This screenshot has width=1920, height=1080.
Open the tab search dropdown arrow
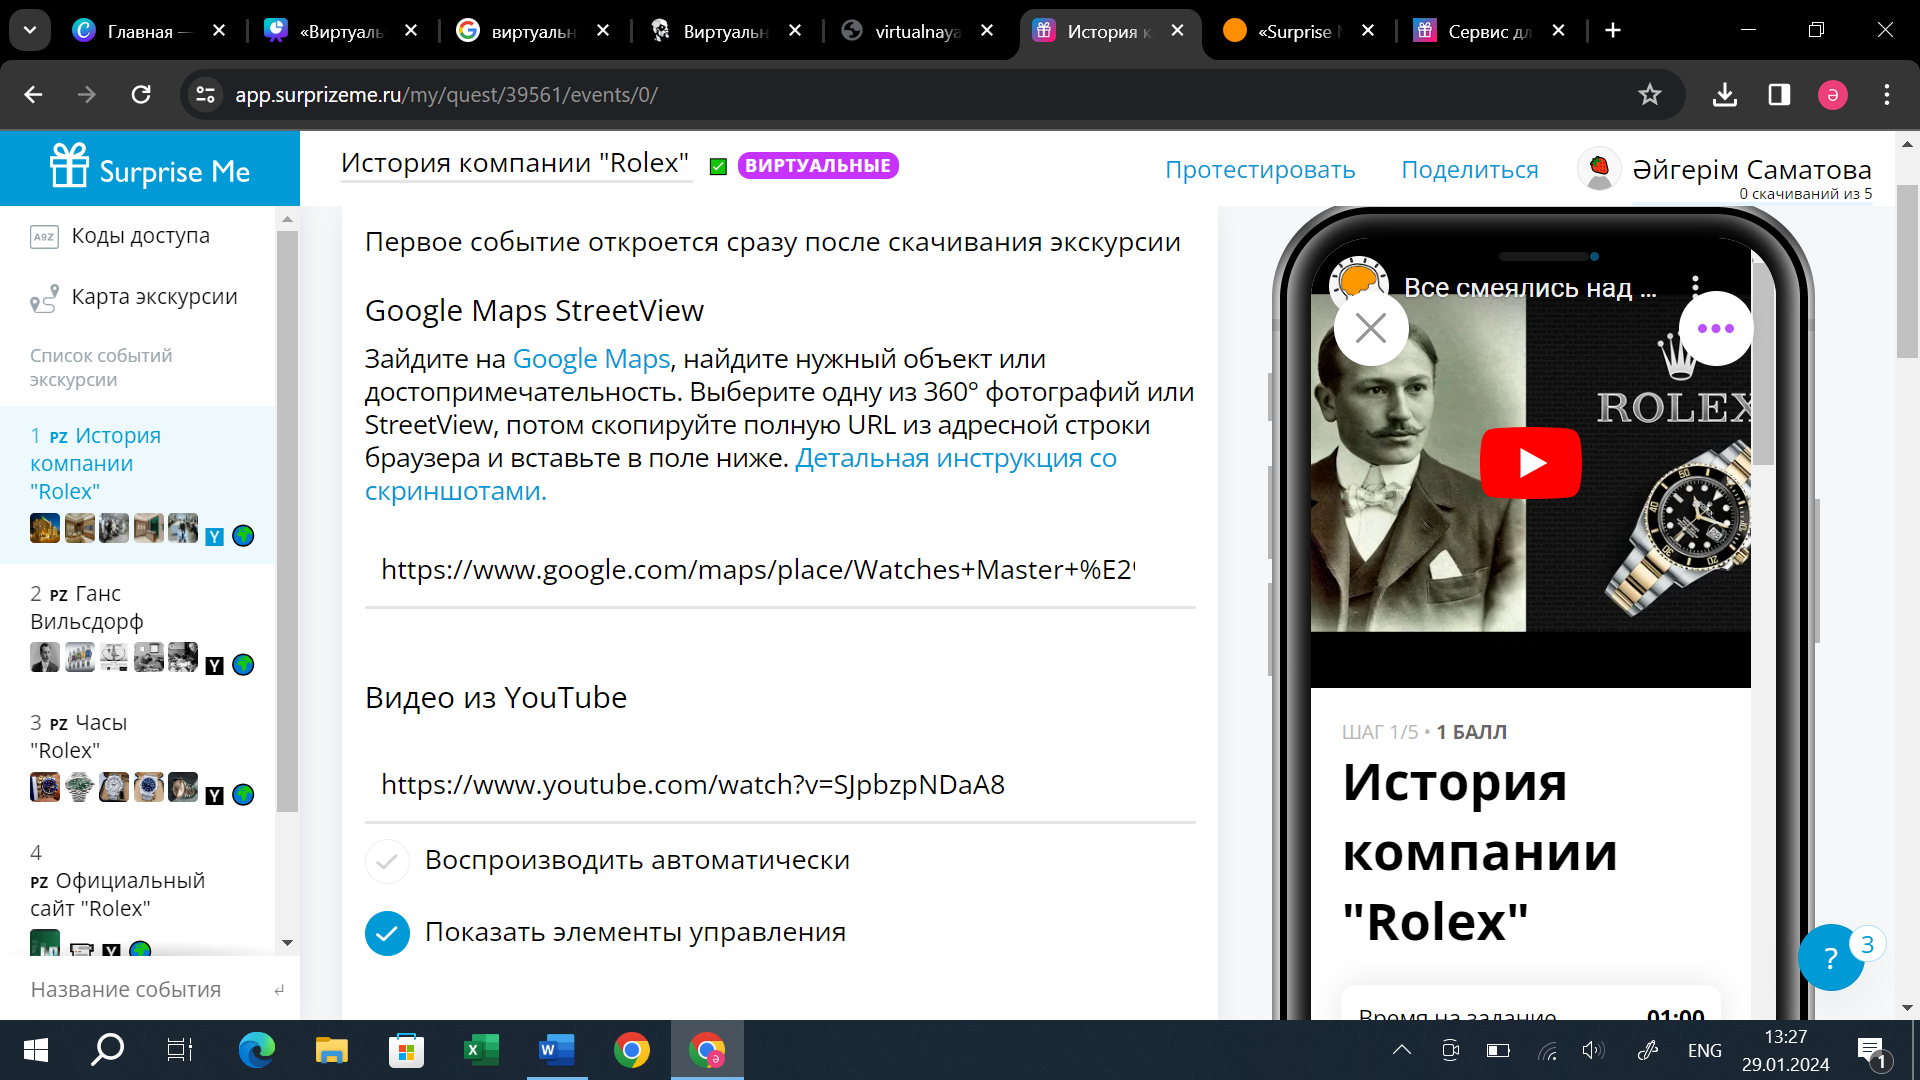(30, 30)
